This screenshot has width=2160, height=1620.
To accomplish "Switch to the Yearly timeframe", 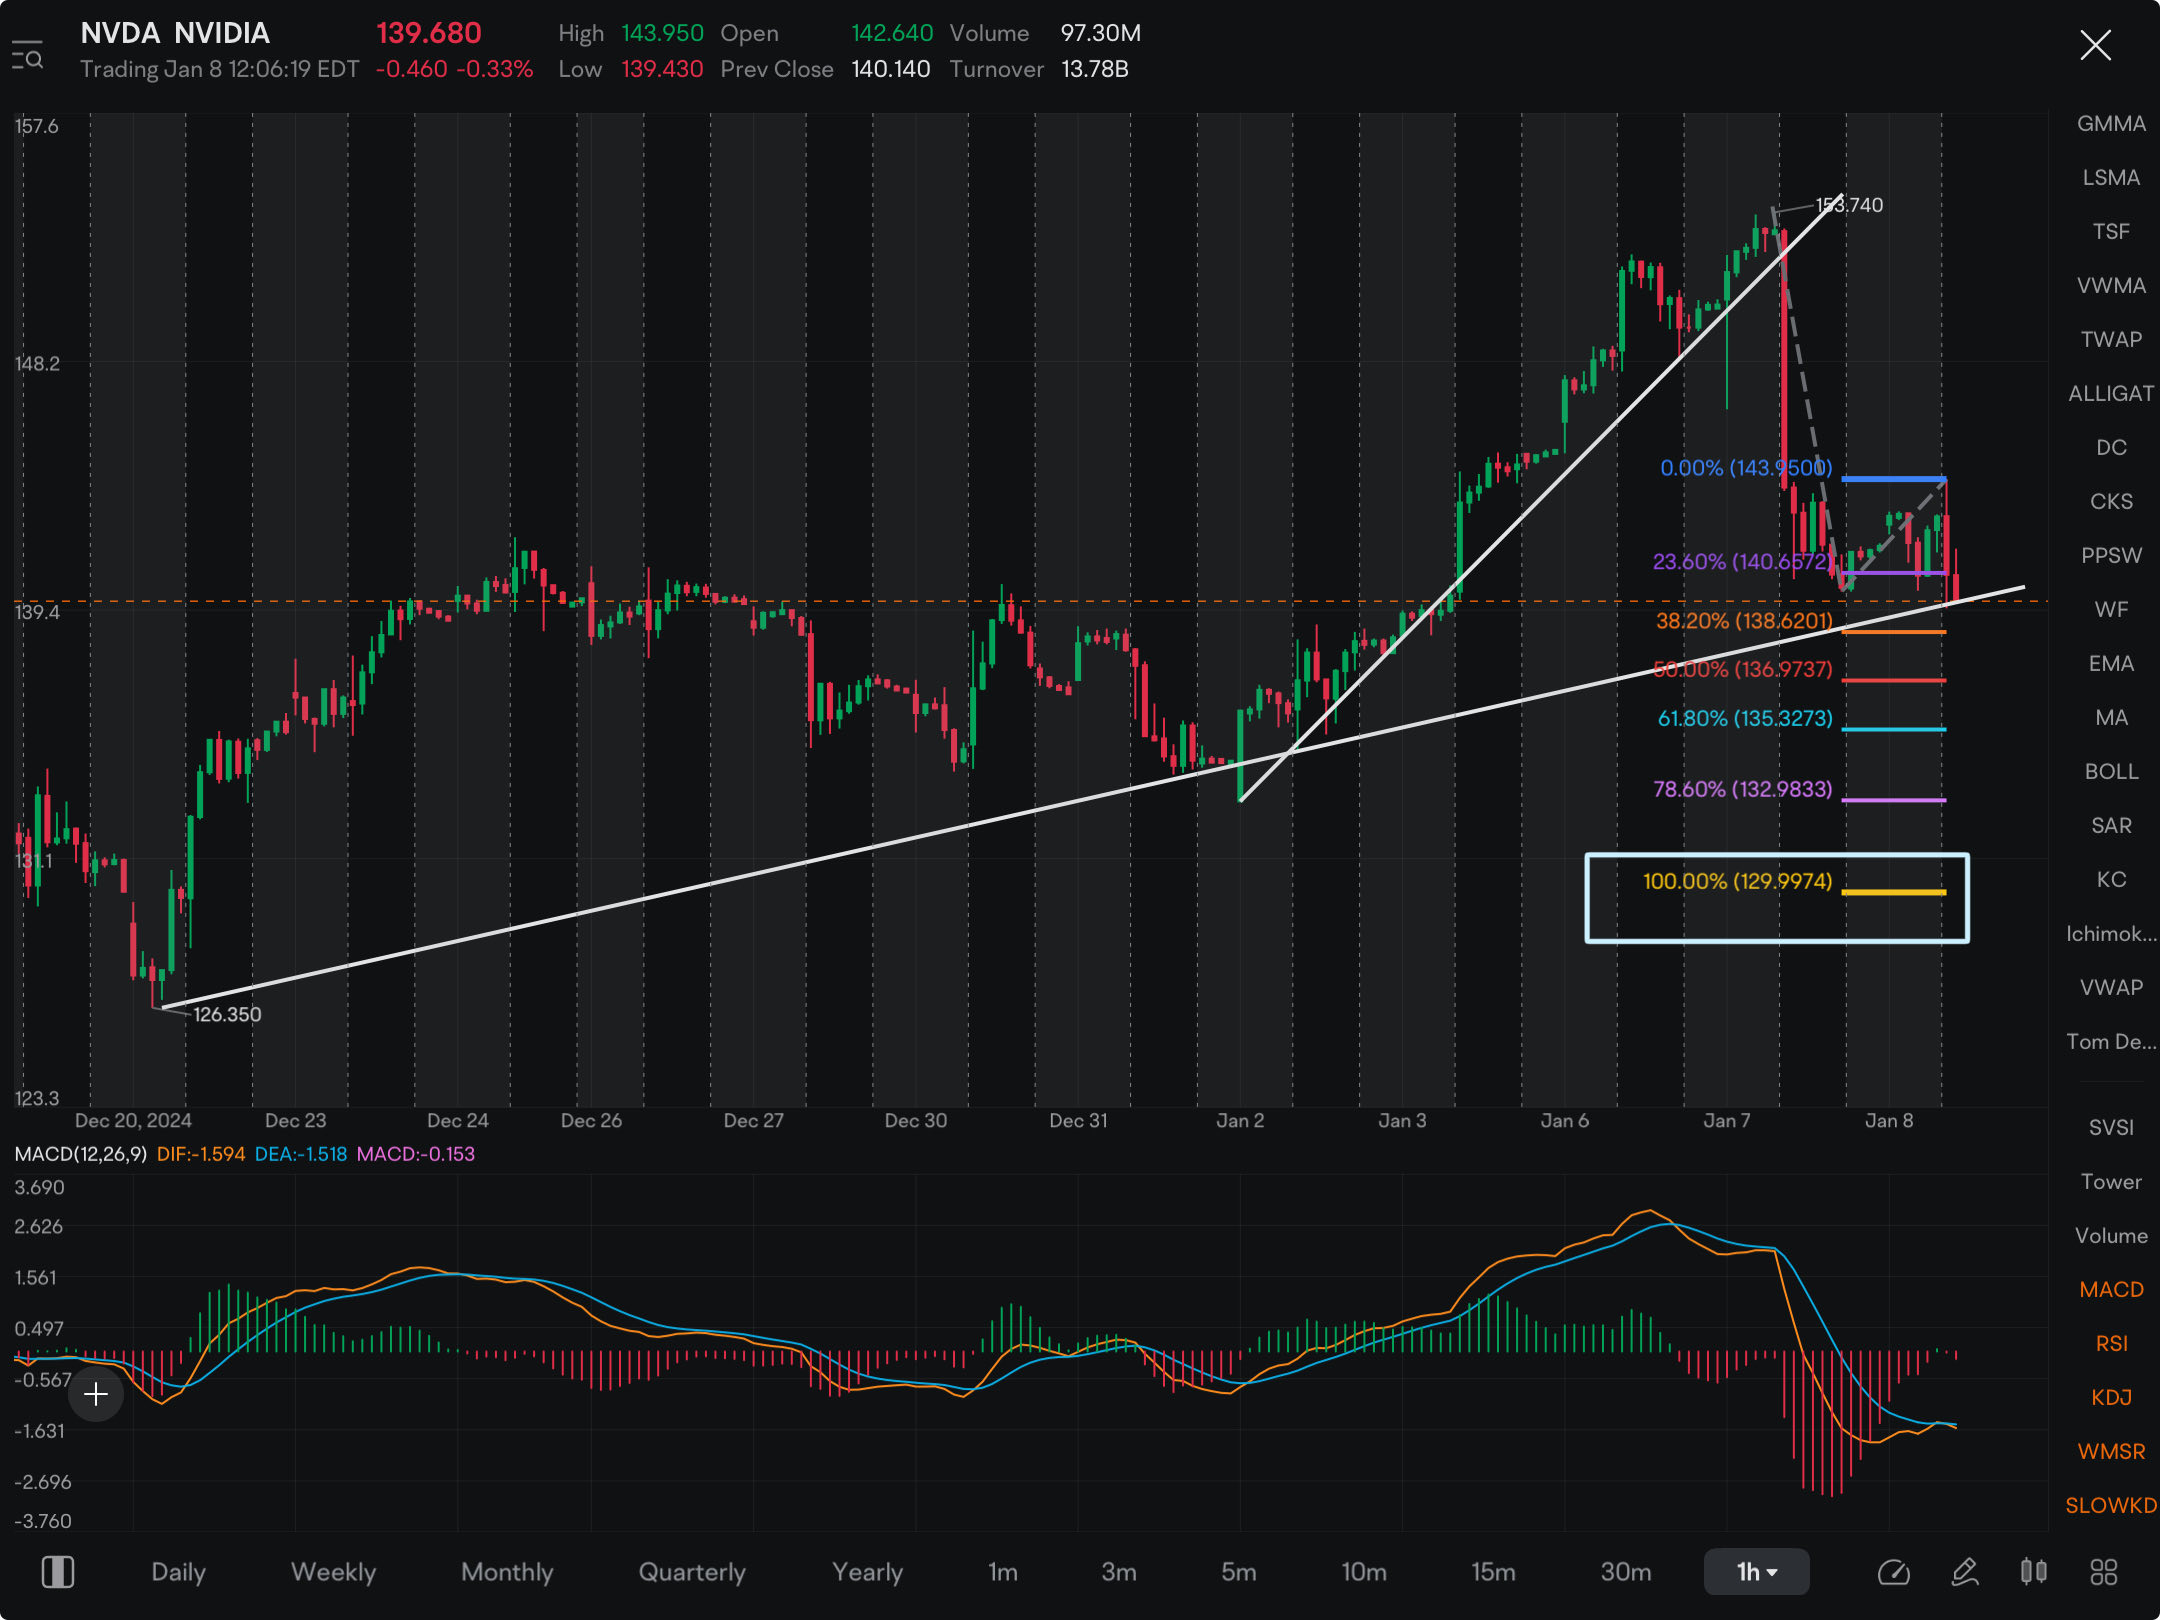I will [x=867, y=1572].
